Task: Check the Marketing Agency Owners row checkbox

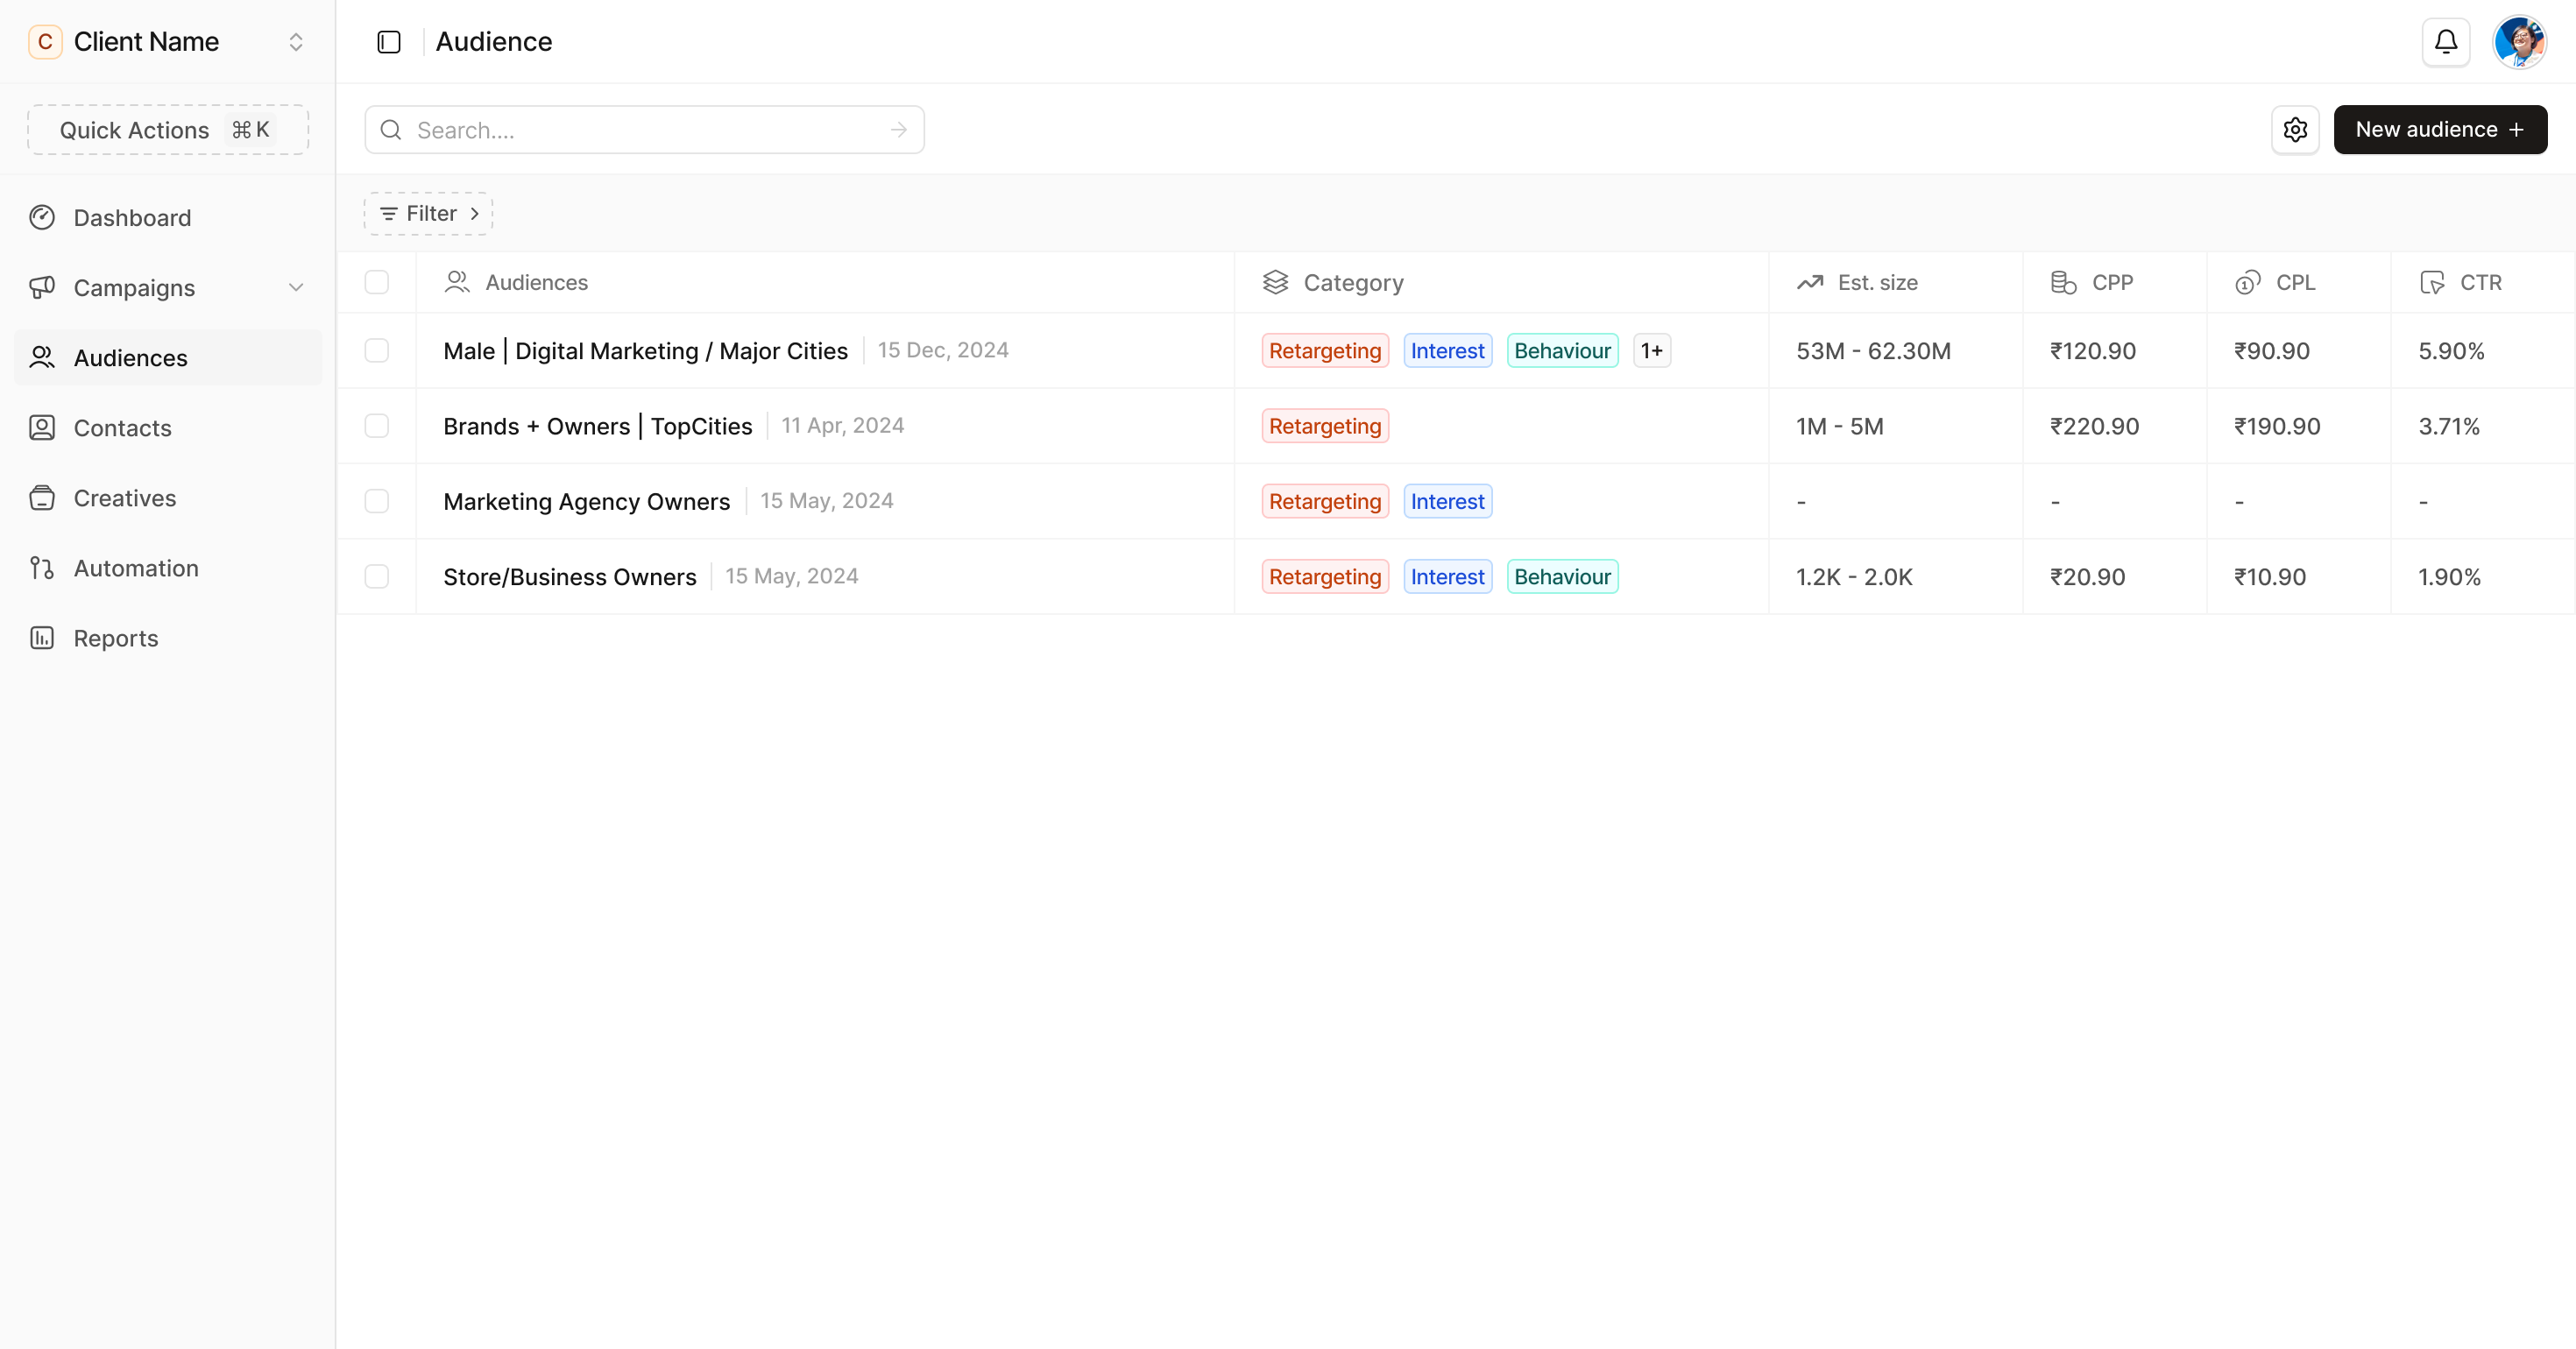Action: [x=377, y=501]
